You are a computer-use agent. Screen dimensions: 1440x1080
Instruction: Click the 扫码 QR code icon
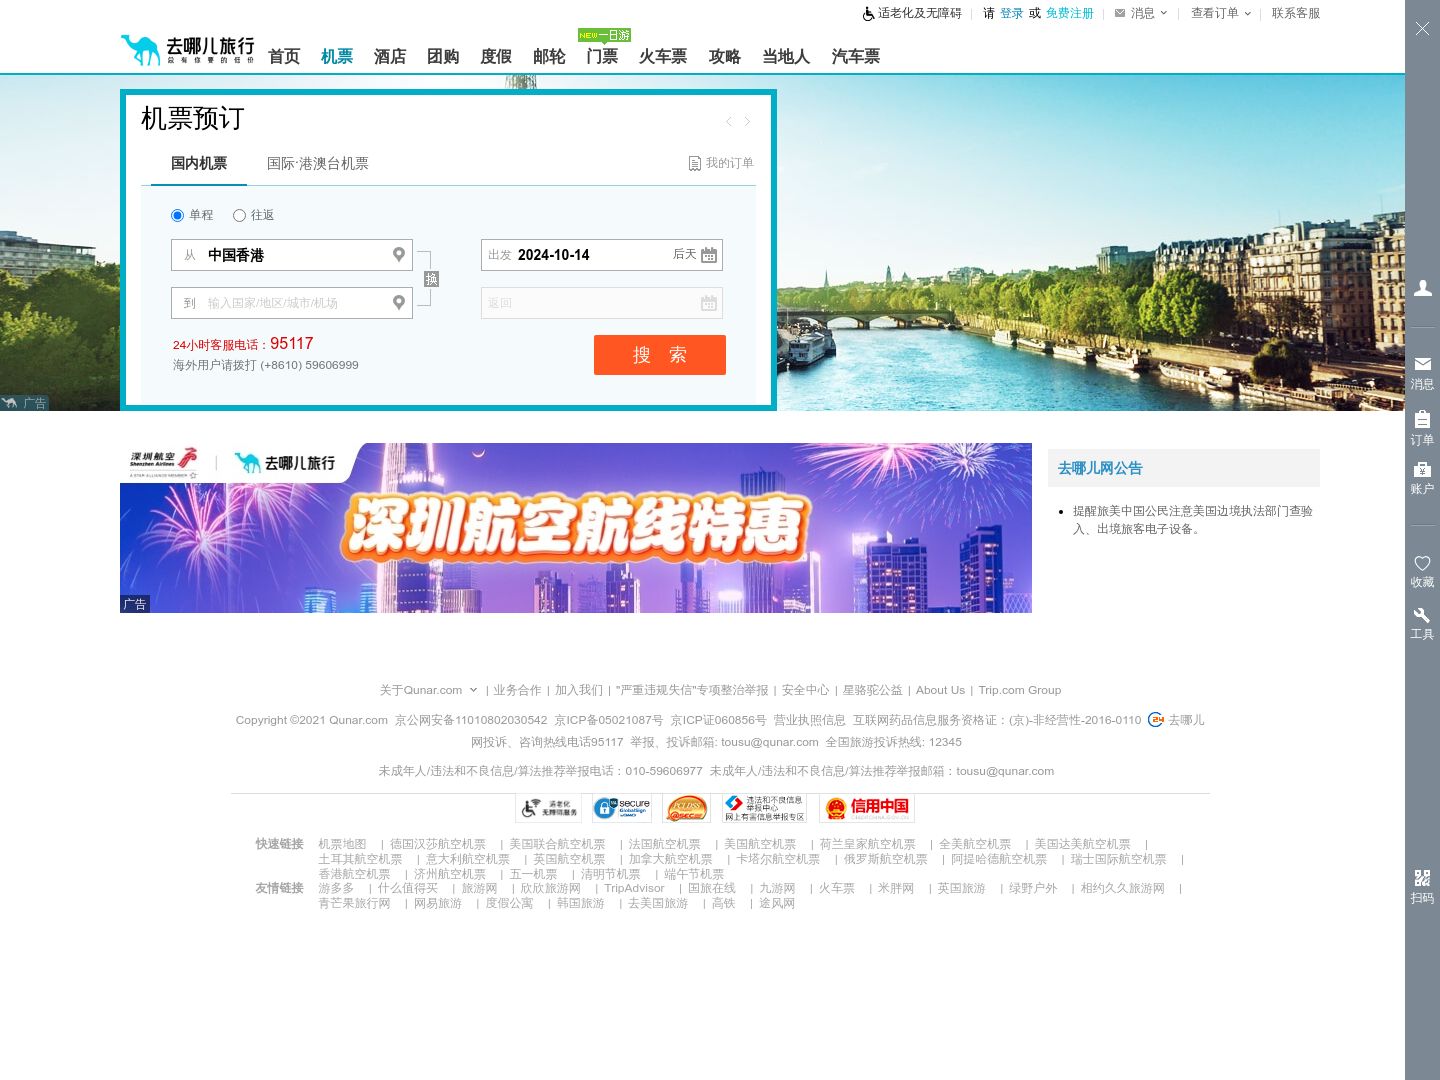point(1422,878)
